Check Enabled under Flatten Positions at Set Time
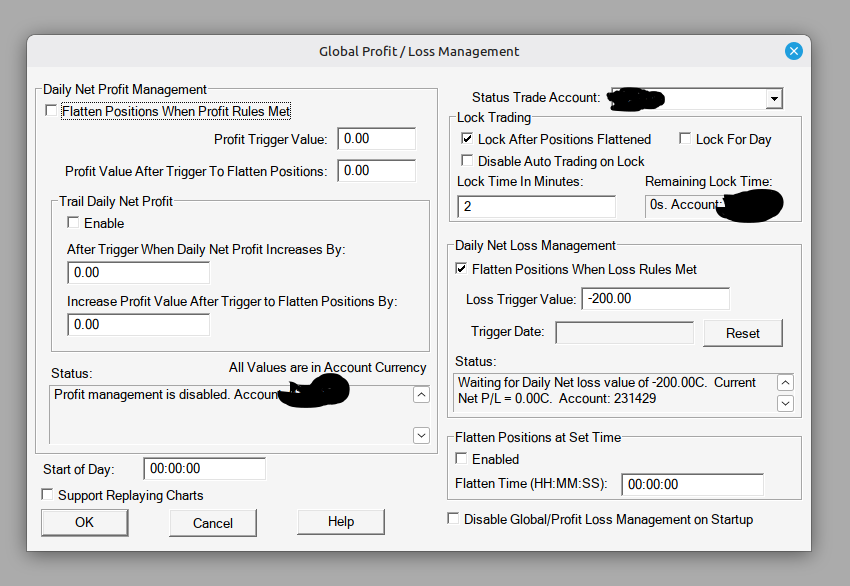Viewport: 850px width, 586px height. pyautogui.click(x=461, y=459)
